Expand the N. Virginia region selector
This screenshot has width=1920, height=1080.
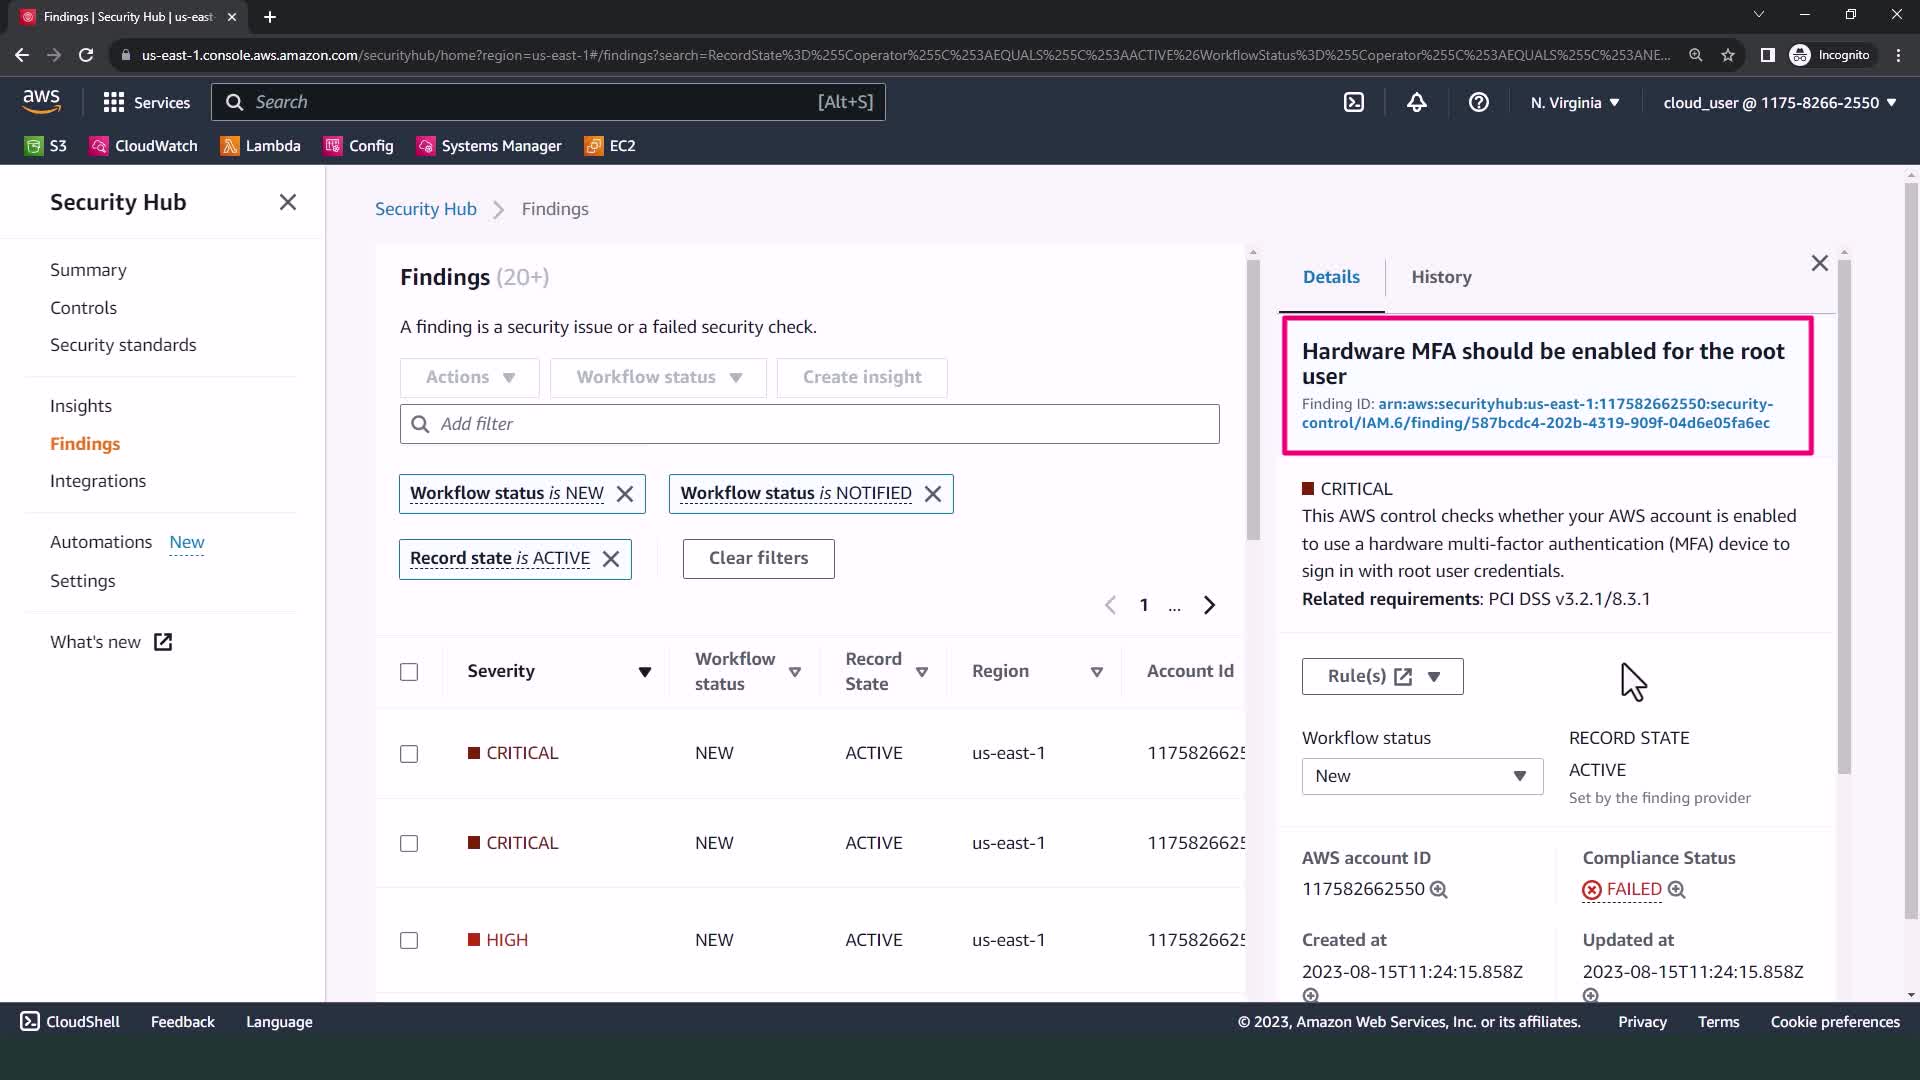click(x=1575, y=103)
